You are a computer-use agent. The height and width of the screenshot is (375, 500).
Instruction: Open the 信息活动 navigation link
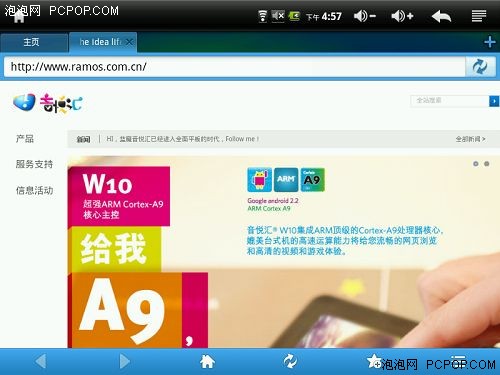[x=34, y=190]
